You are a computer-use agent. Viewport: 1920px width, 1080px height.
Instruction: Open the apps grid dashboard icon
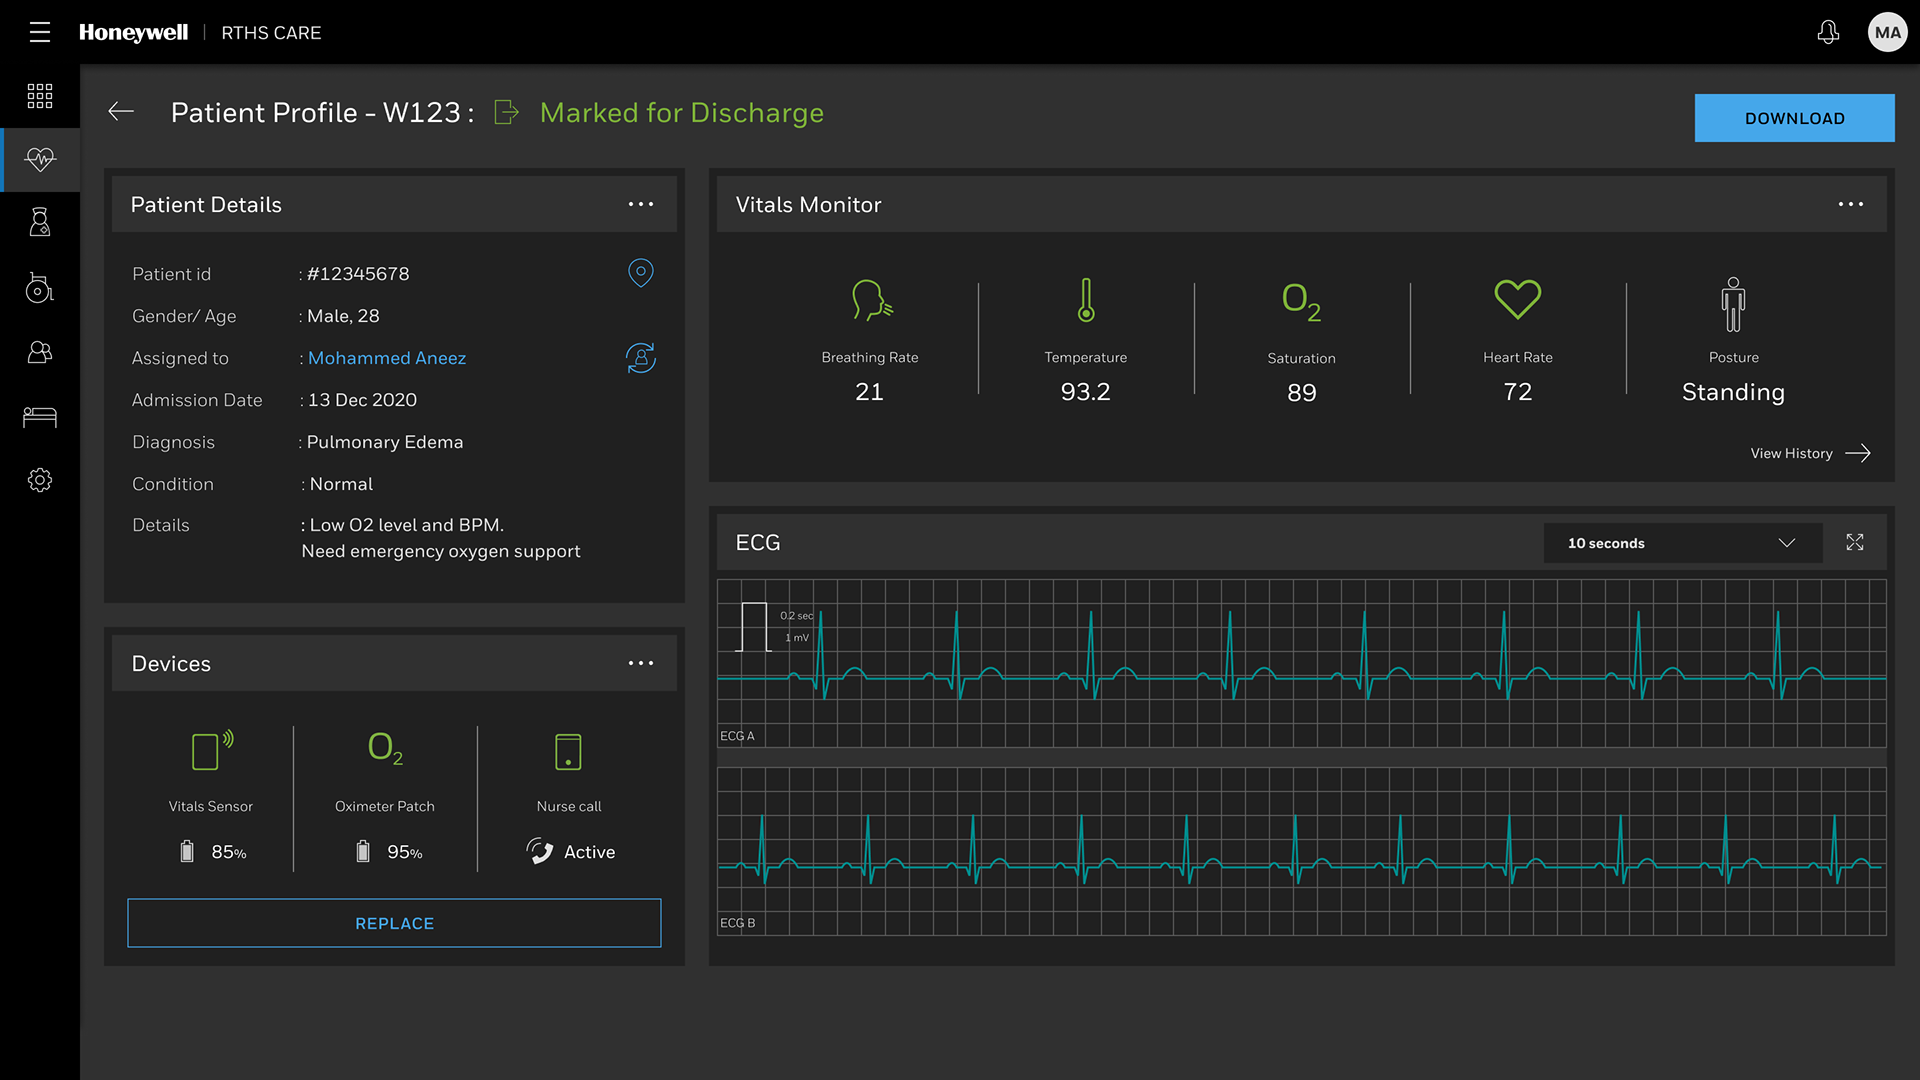40,96
